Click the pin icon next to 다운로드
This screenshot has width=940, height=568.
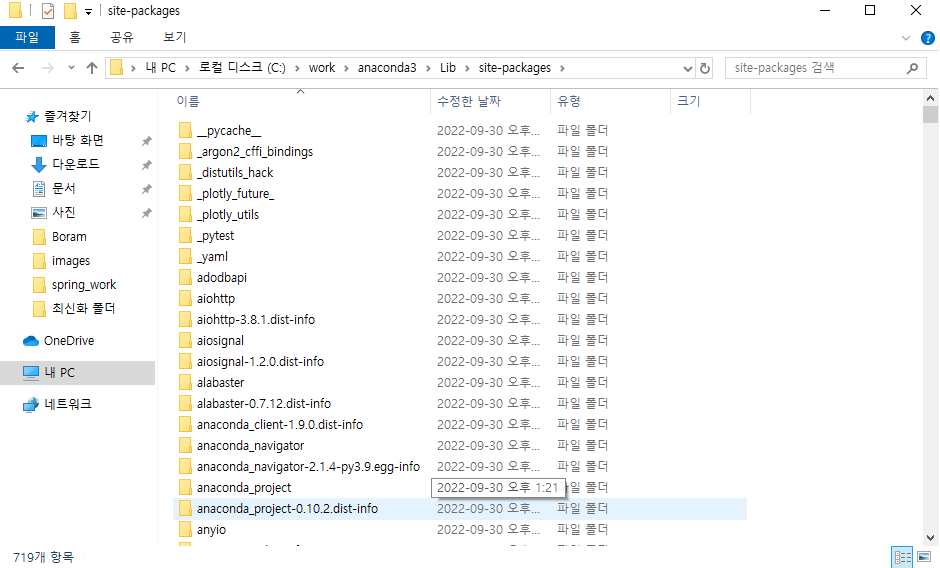(146, 165)
